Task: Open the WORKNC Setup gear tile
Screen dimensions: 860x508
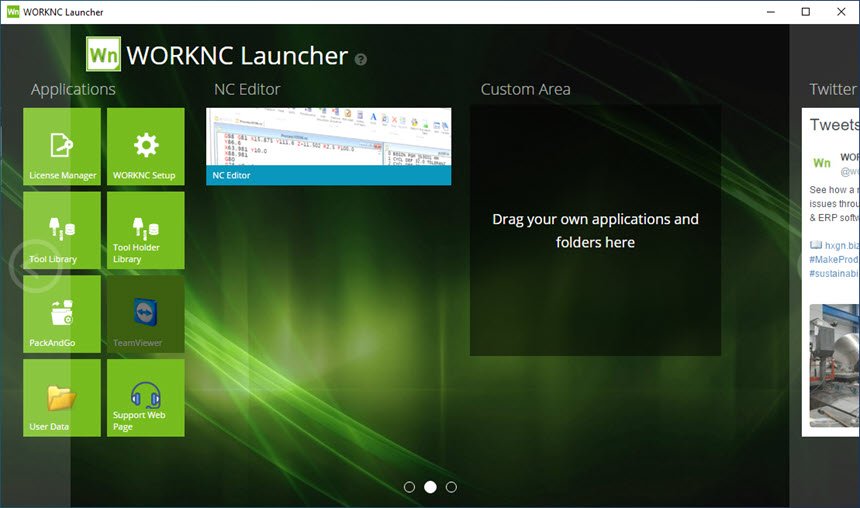Action: pos(146,146)
